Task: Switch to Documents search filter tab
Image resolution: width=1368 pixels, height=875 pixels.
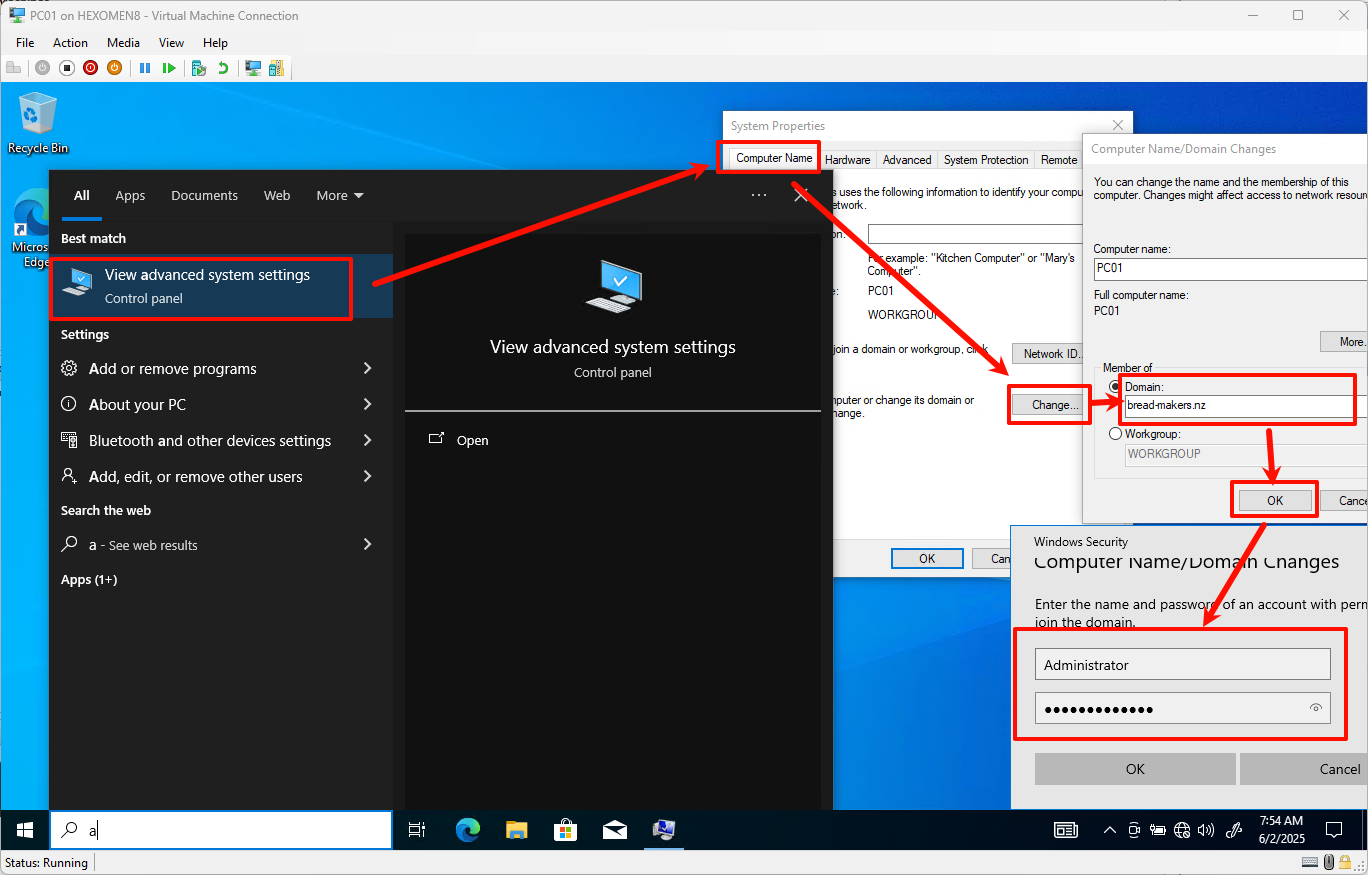Action: (204, 196)
